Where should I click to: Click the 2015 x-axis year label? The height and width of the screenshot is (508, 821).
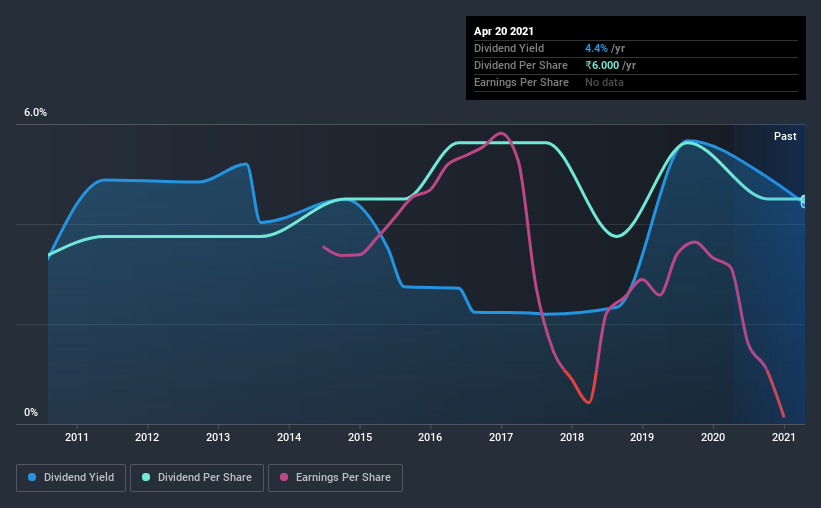360,437
